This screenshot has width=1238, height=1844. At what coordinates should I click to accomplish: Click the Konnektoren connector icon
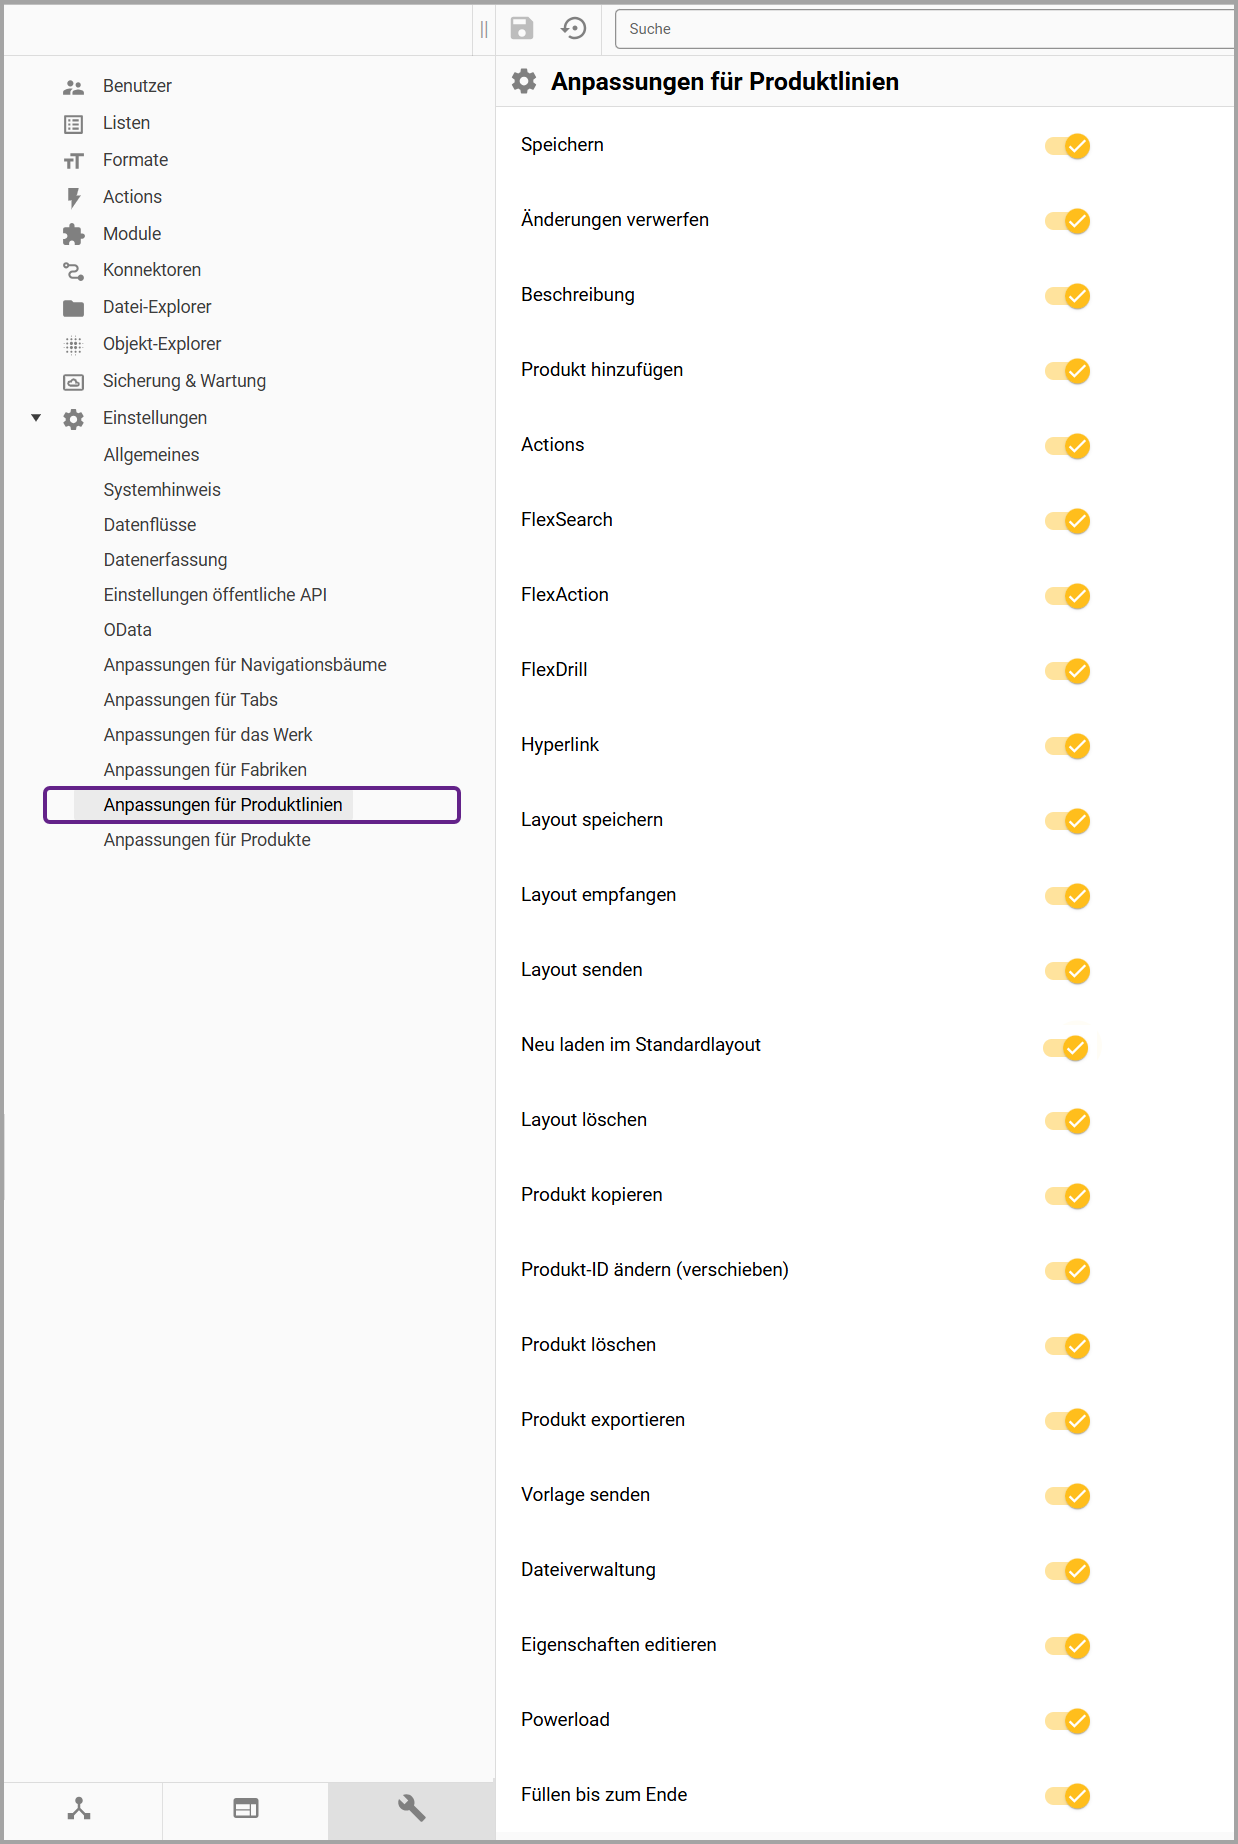(x=73, y=271)
